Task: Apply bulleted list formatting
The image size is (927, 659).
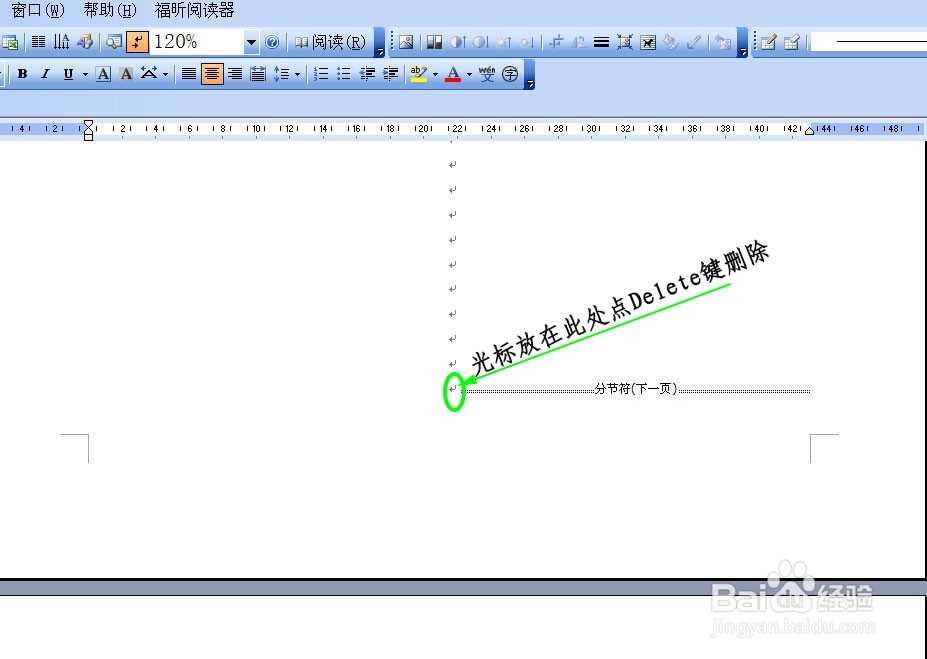Action: pos(344,74)
